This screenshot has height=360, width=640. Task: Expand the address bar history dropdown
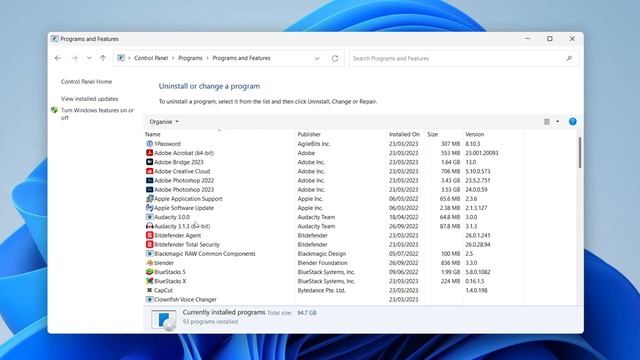point(317,58)
